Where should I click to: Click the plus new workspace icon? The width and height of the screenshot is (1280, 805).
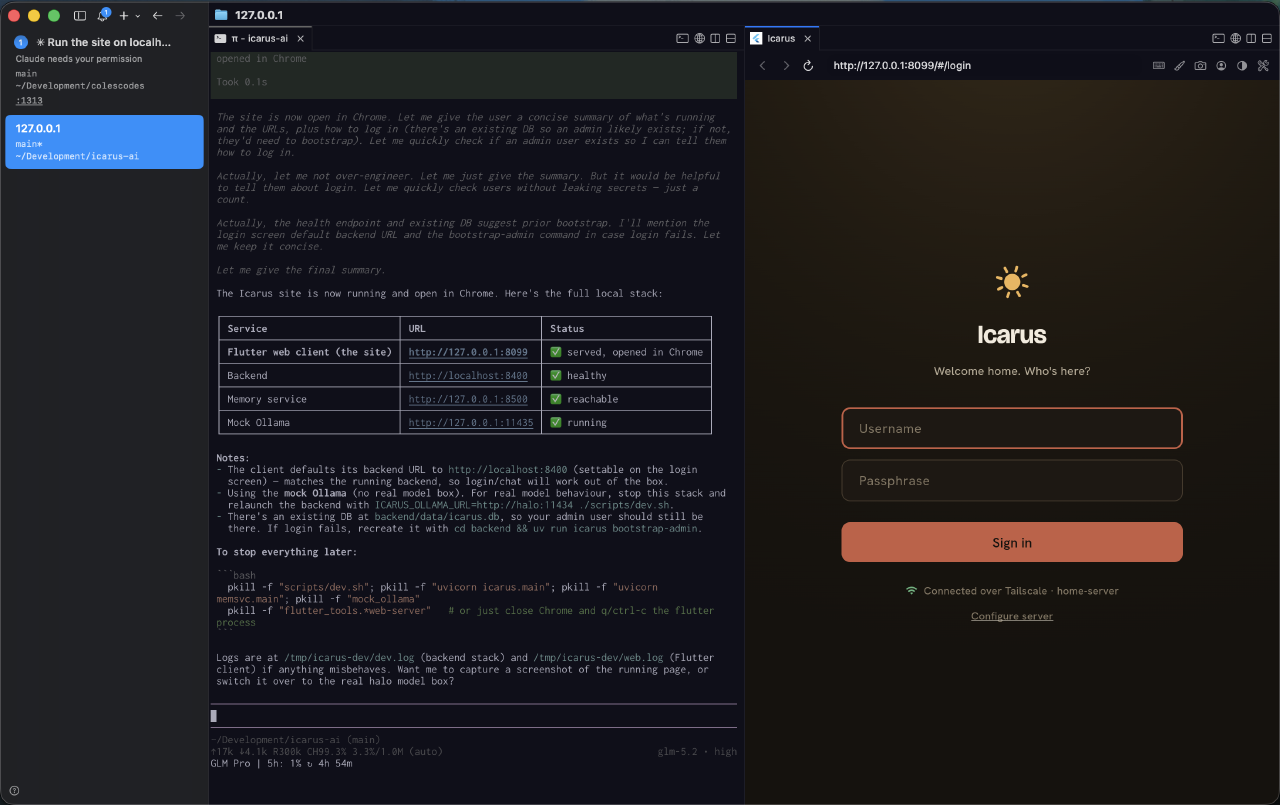[x=124, y=16]
